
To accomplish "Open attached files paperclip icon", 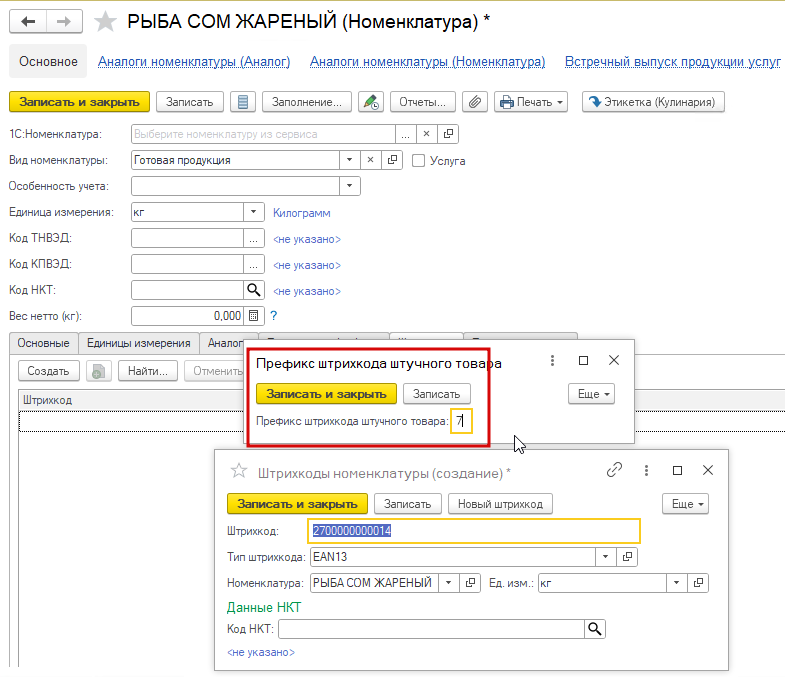I will point(475,102).
